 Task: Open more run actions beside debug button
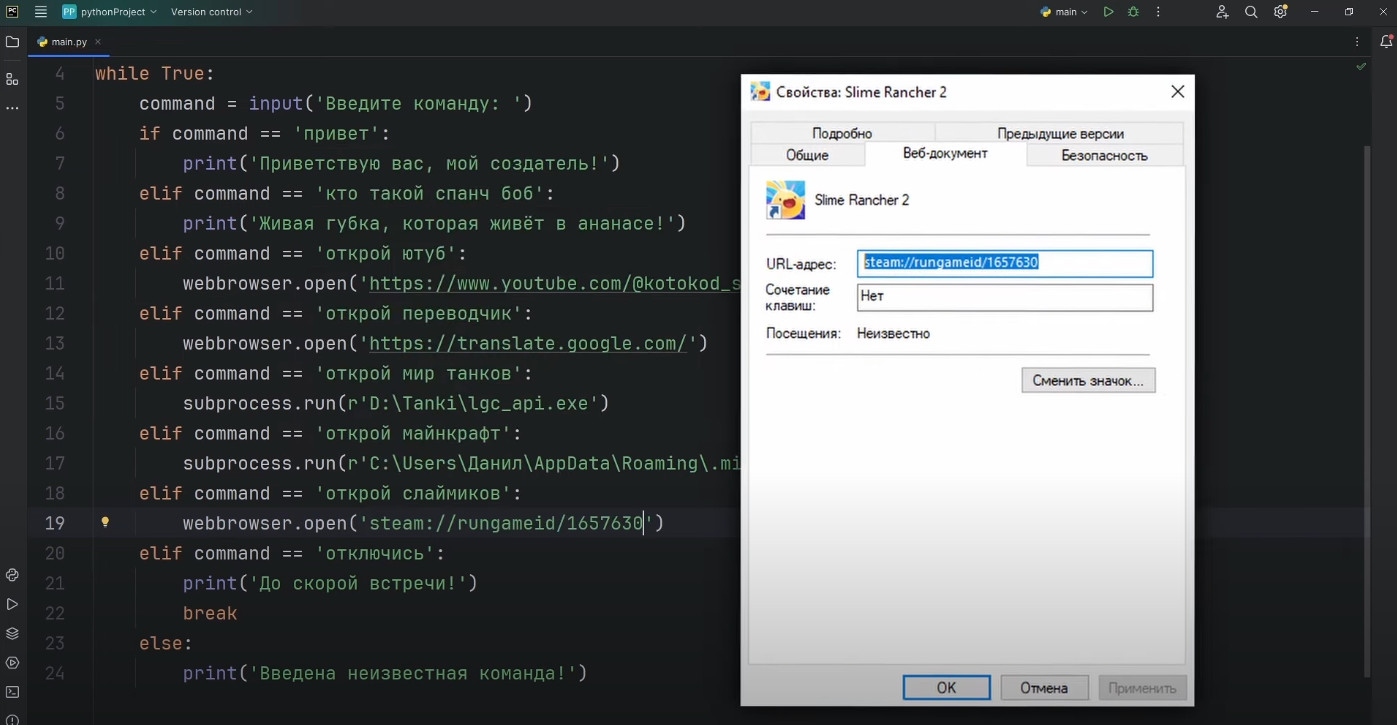(1159, 12)
